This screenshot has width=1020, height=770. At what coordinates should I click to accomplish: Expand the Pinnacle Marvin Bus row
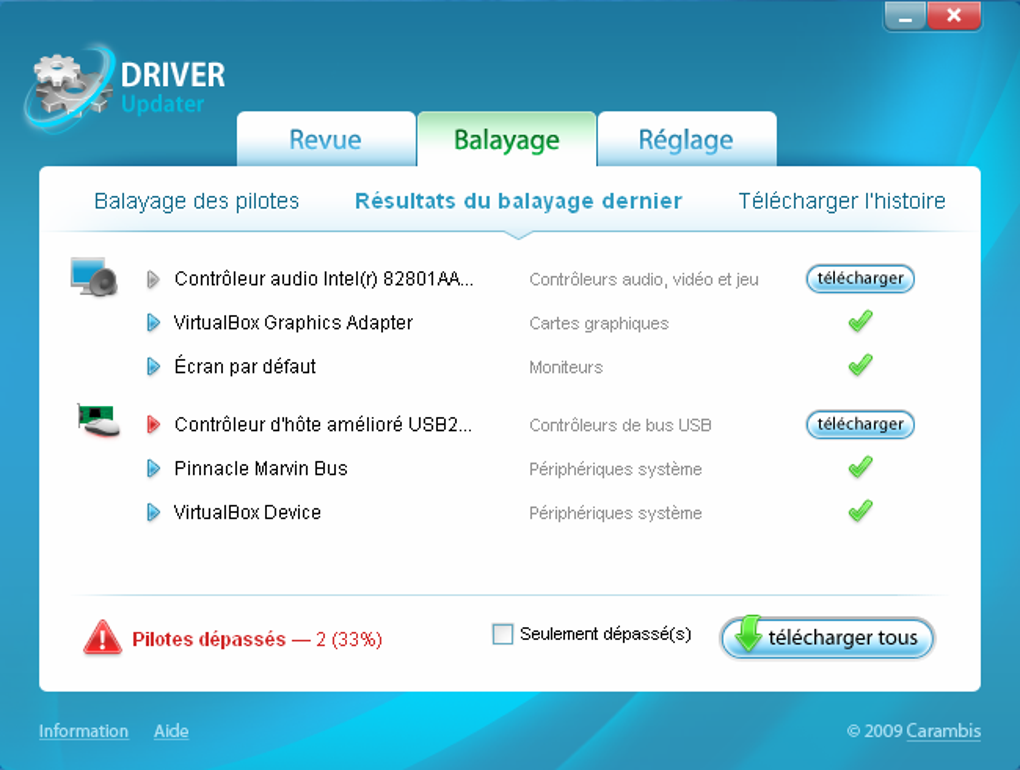pos(153,468)
